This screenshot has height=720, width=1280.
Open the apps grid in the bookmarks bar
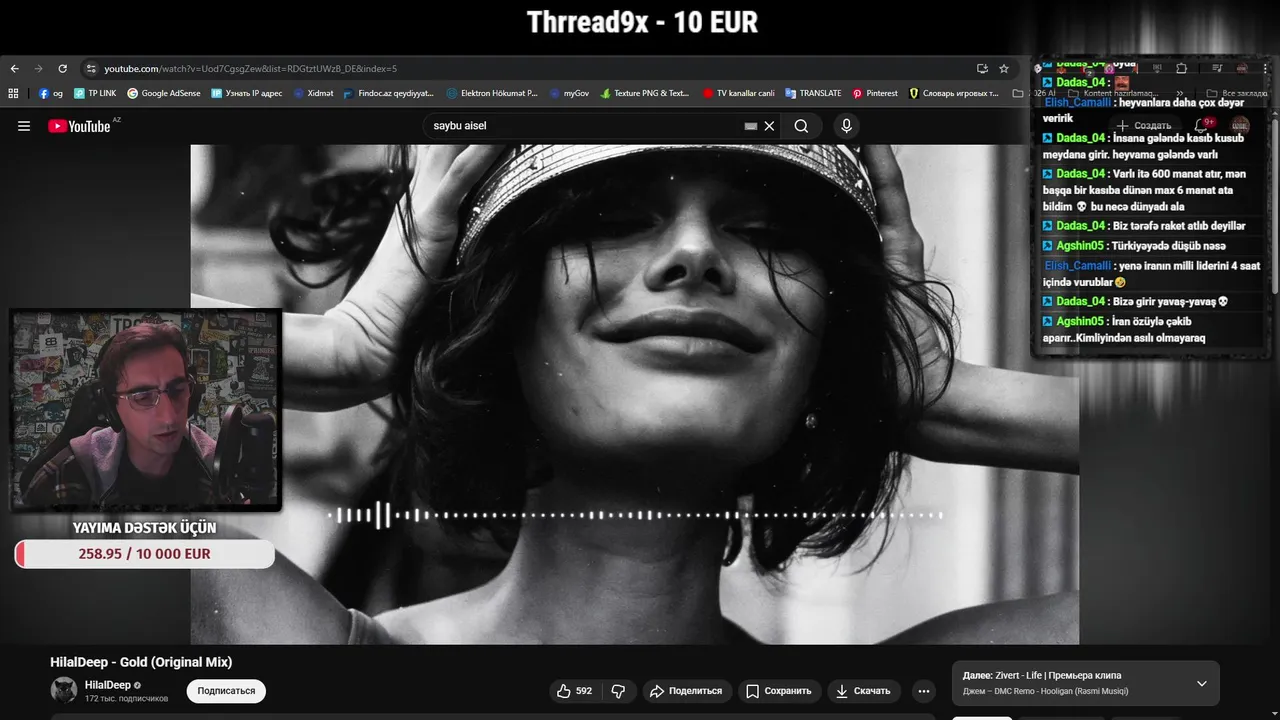[x=13, y=93]
